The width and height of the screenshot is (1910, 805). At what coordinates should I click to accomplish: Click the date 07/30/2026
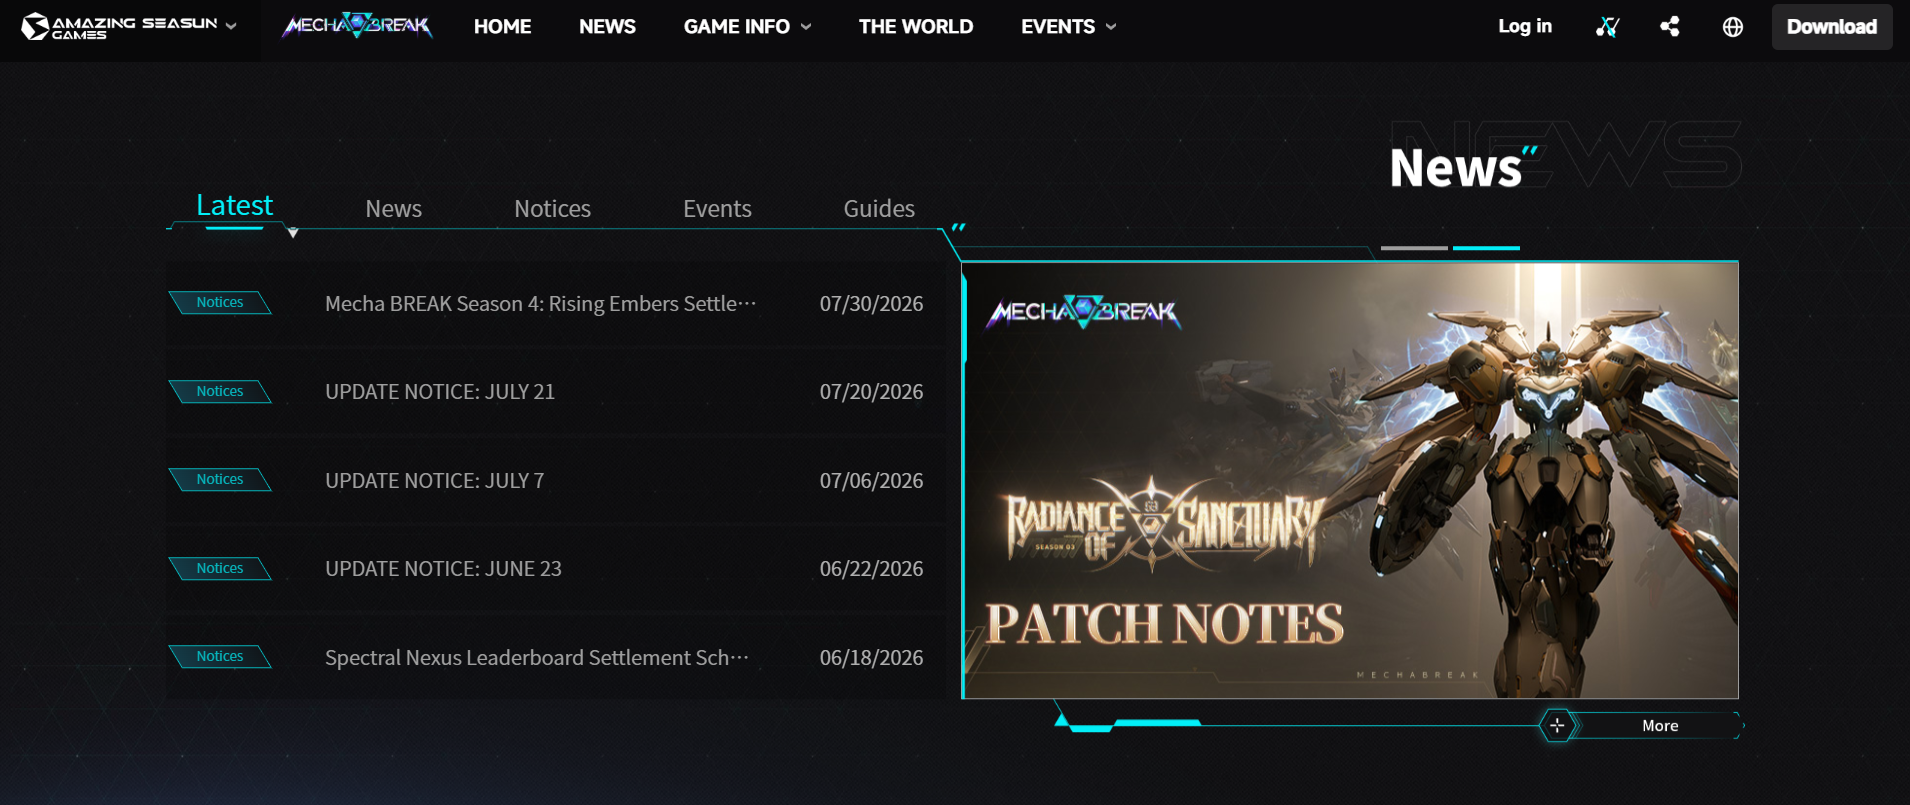871,304
